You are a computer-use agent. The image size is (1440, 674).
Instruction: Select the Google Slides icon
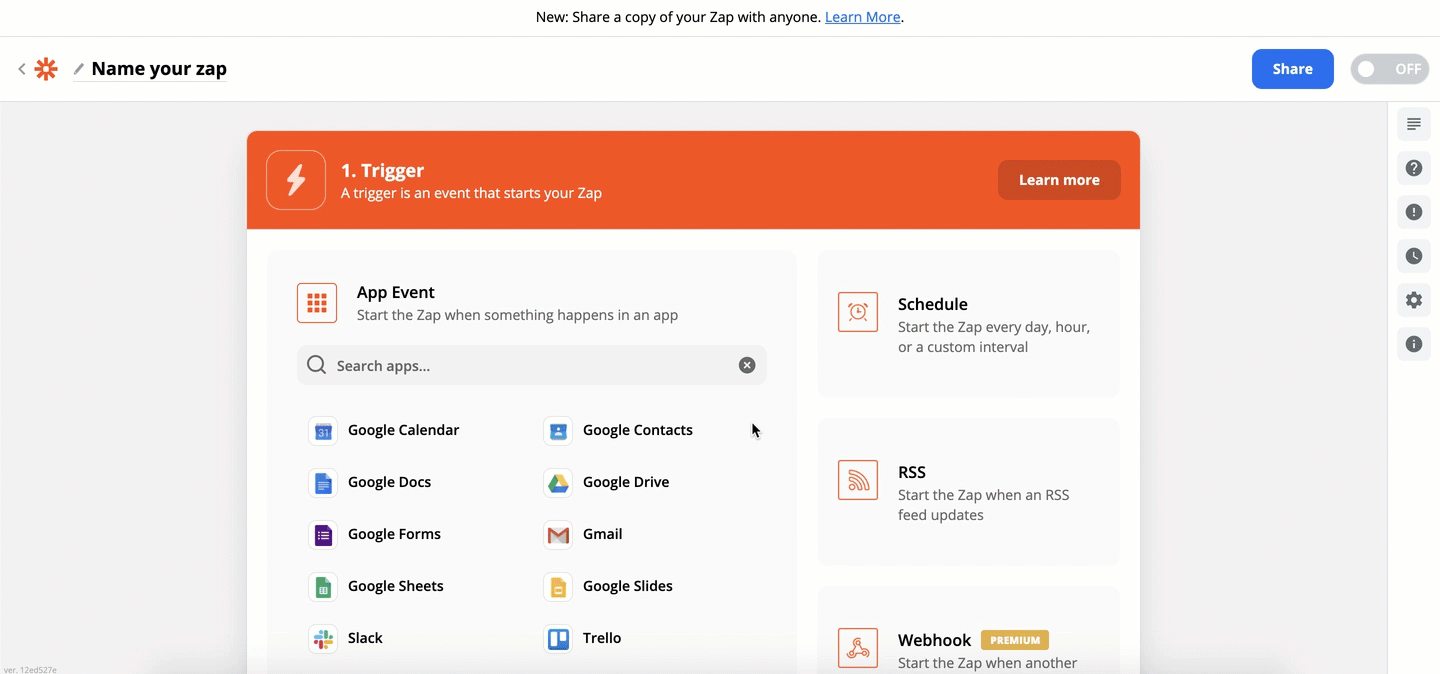click(x=558, y=587)
